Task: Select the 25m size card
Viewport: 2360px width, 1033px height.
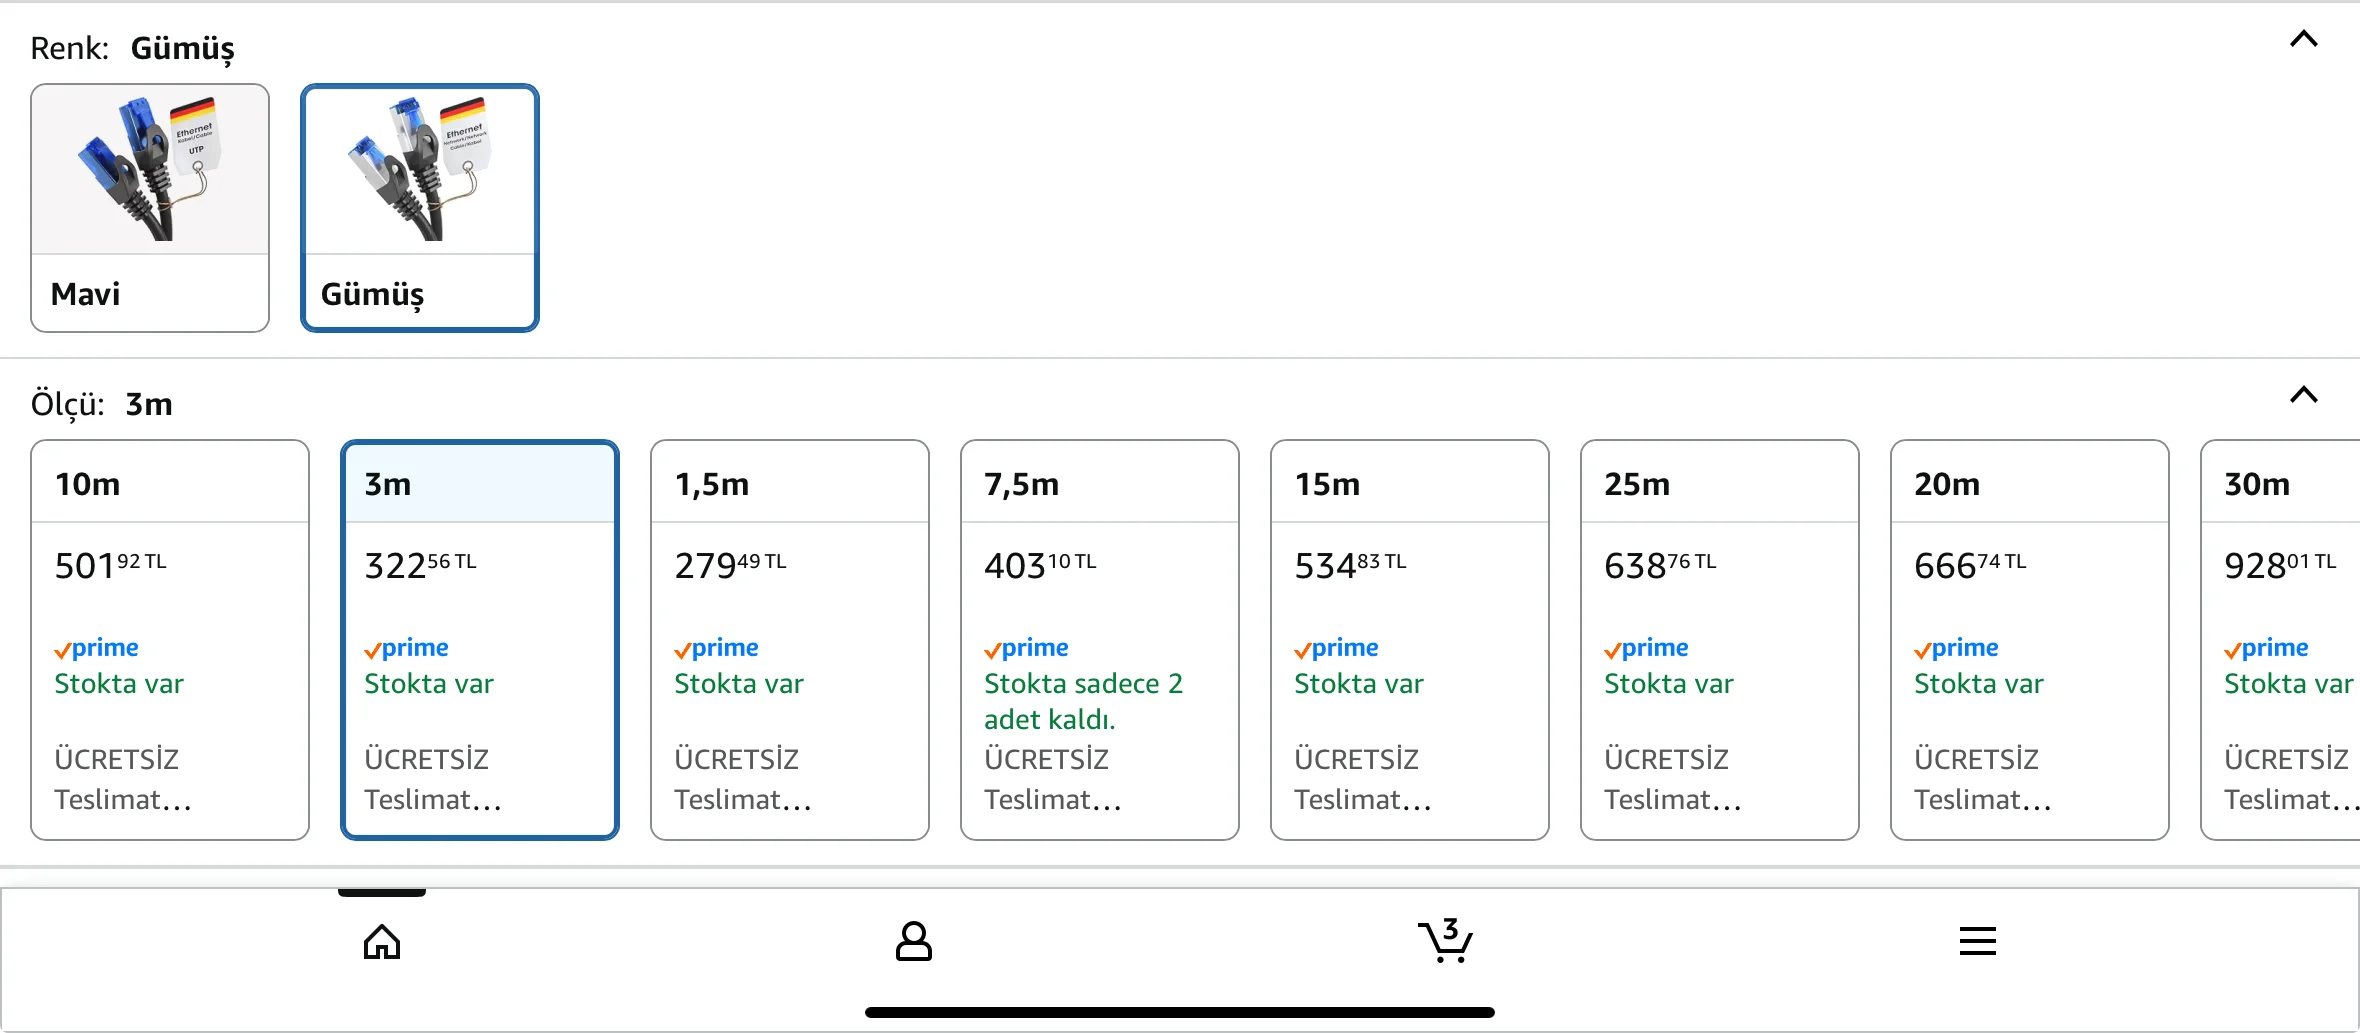Action: click(x=1720, y=484)
